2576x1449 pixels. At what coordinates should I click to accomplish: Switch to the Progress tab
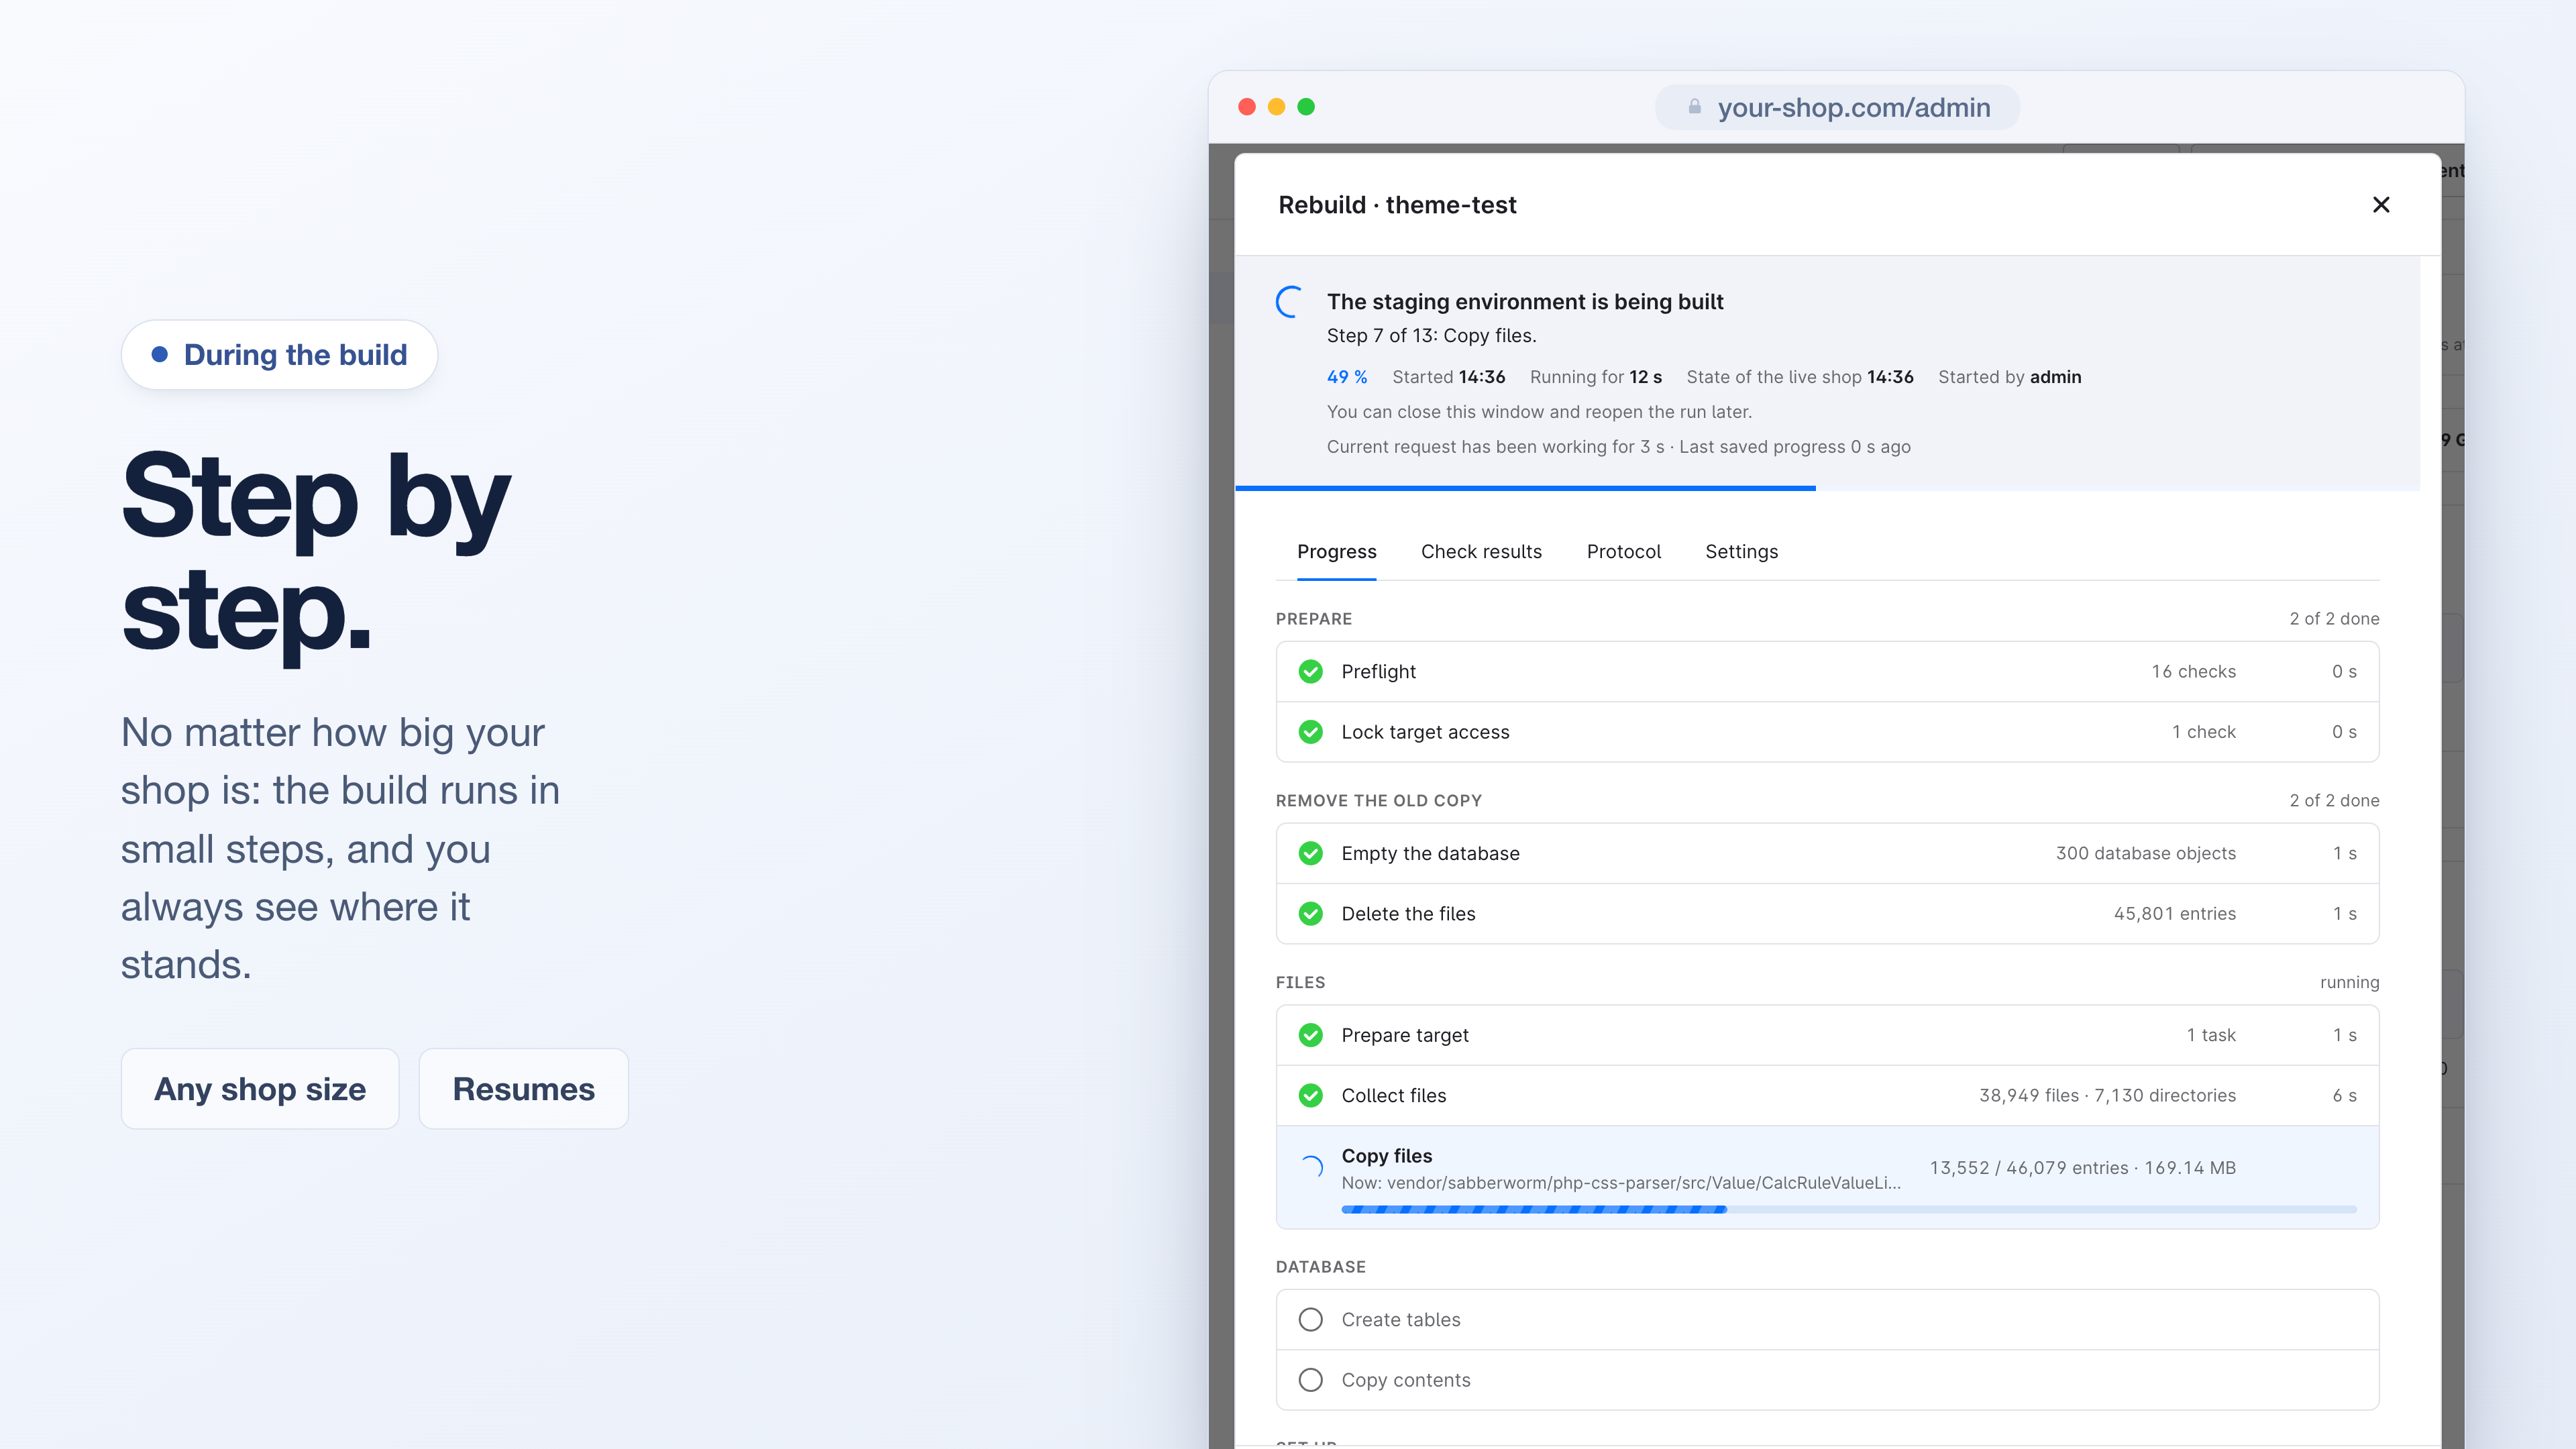1336,552
